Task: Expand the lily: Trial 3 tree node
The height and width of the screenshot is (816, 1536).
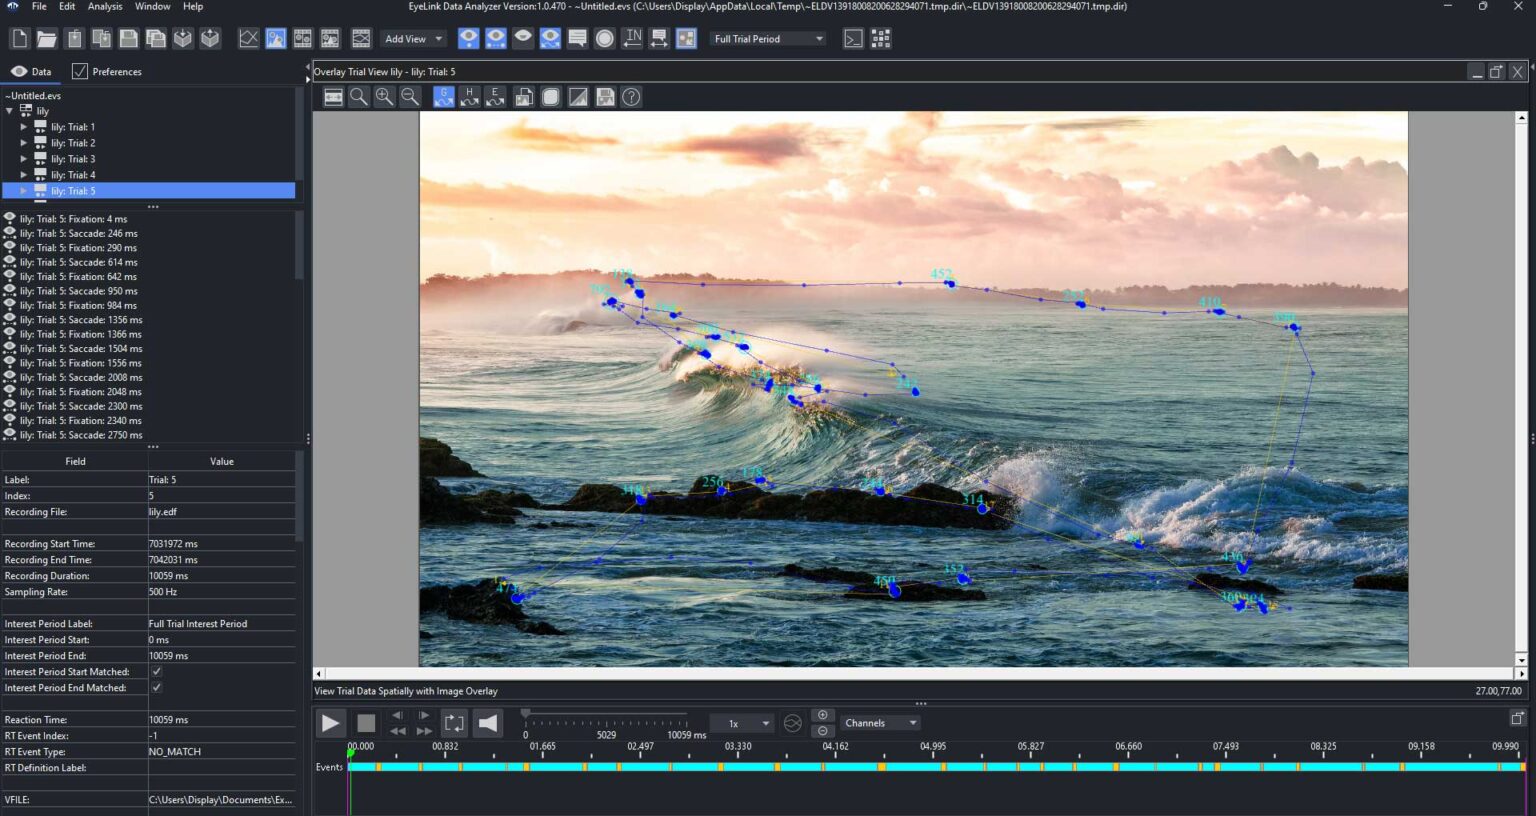Action: tap(24, 159)
